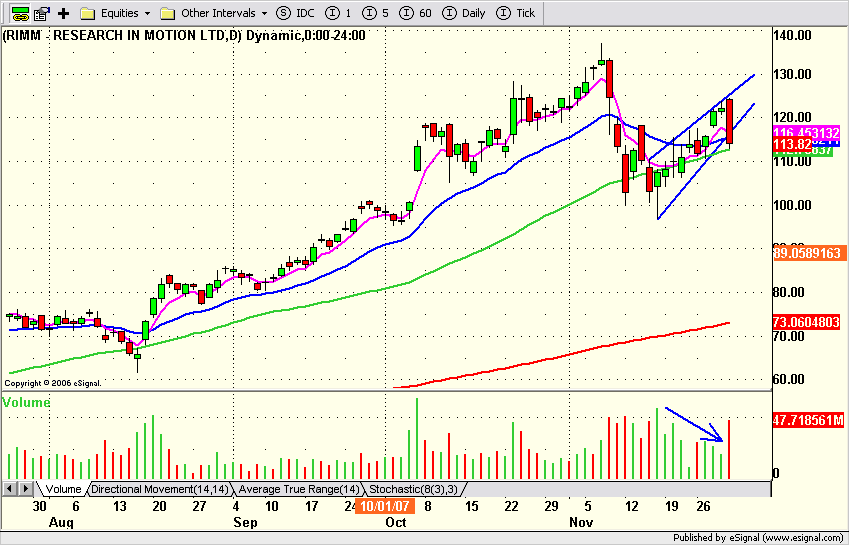This screenshot has width=849, height=545.
Task: Click the 140.00 price axis label
Action: tap(793, 36)
